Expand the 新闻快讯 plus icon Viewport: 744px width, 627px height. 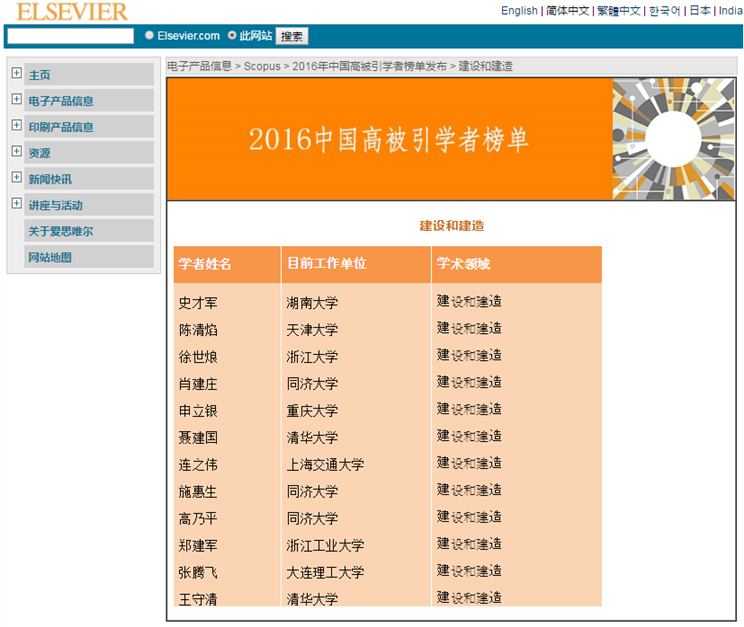pyautogui.click(x=17, y=177)
